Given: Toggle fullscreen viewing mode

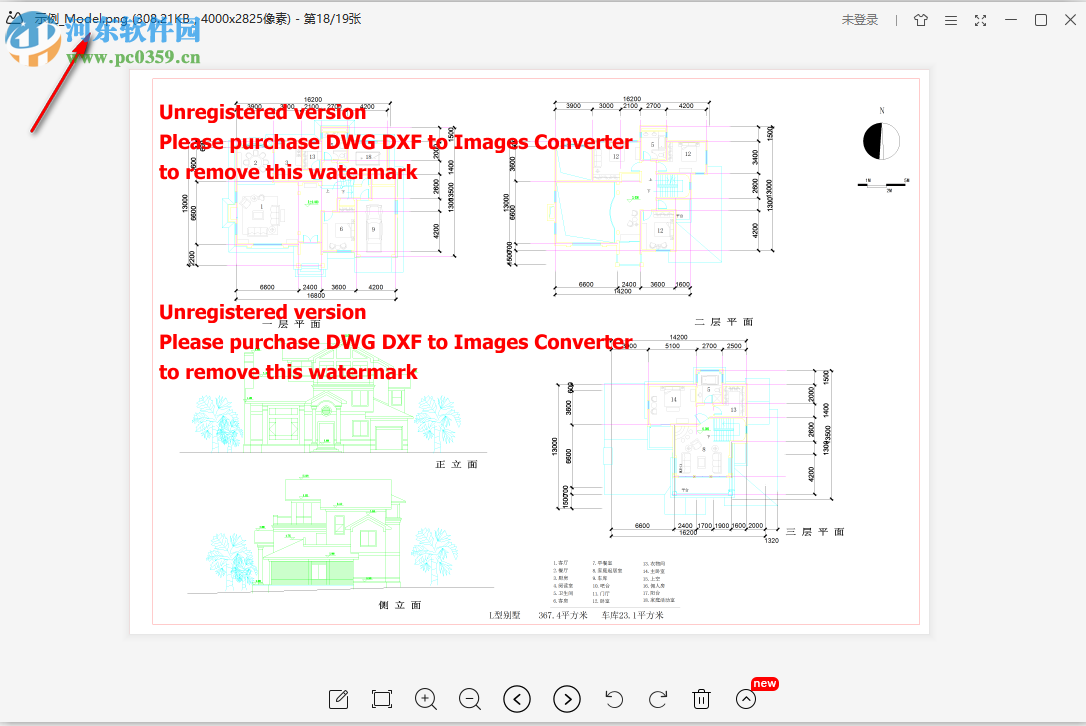Looking at the screenshot, I should tap(980, 19).
